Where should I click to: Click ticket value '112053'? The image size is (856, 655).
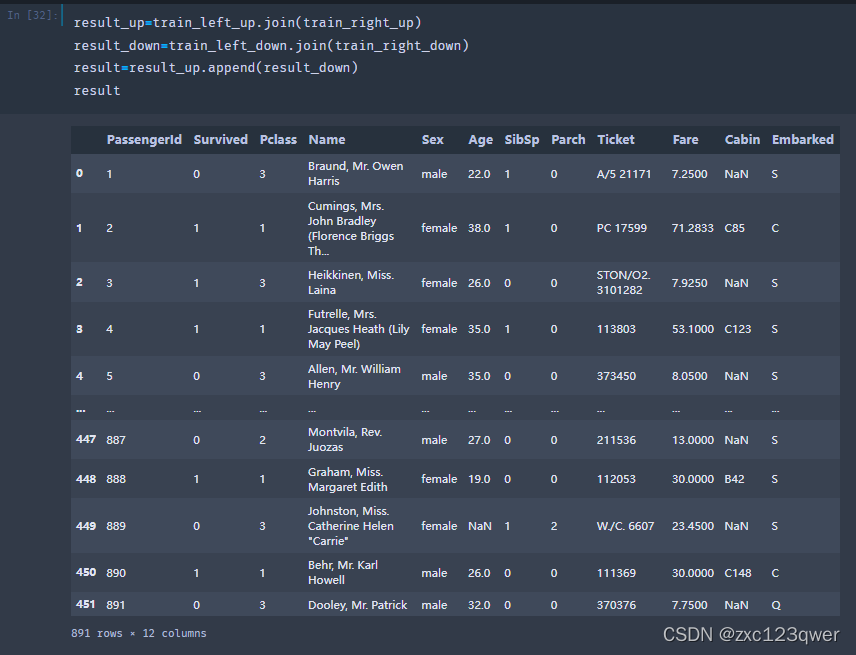tap(616, 479)
